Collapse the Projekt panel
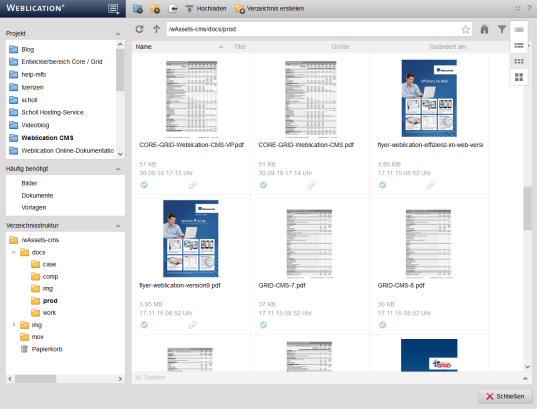 [x=118, y=34]
